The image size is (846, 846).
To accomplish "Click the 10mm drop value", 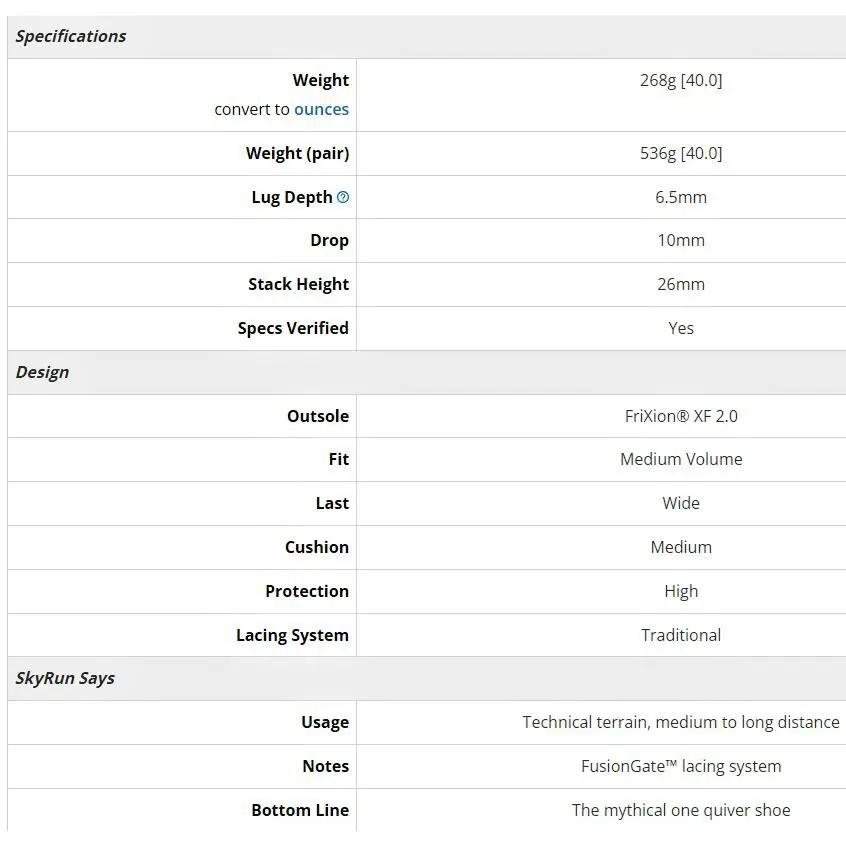I will tap(681, 241).
